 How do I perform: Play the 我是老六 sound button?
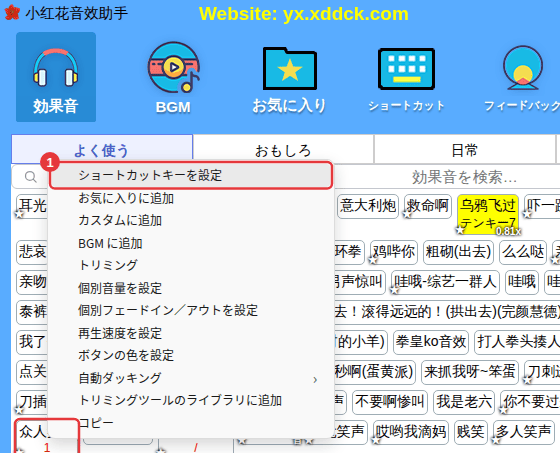[464, 402]
